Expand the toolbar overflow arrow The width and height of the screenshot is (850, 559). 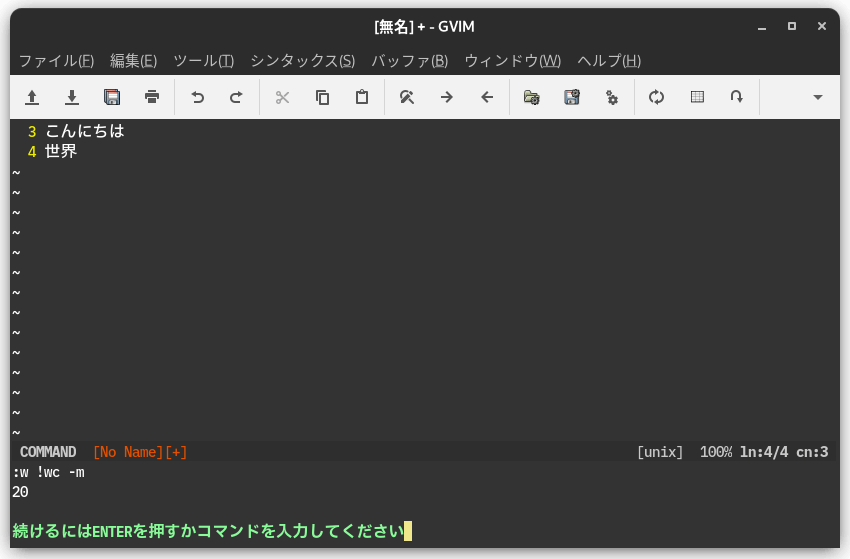click(818, 98)
